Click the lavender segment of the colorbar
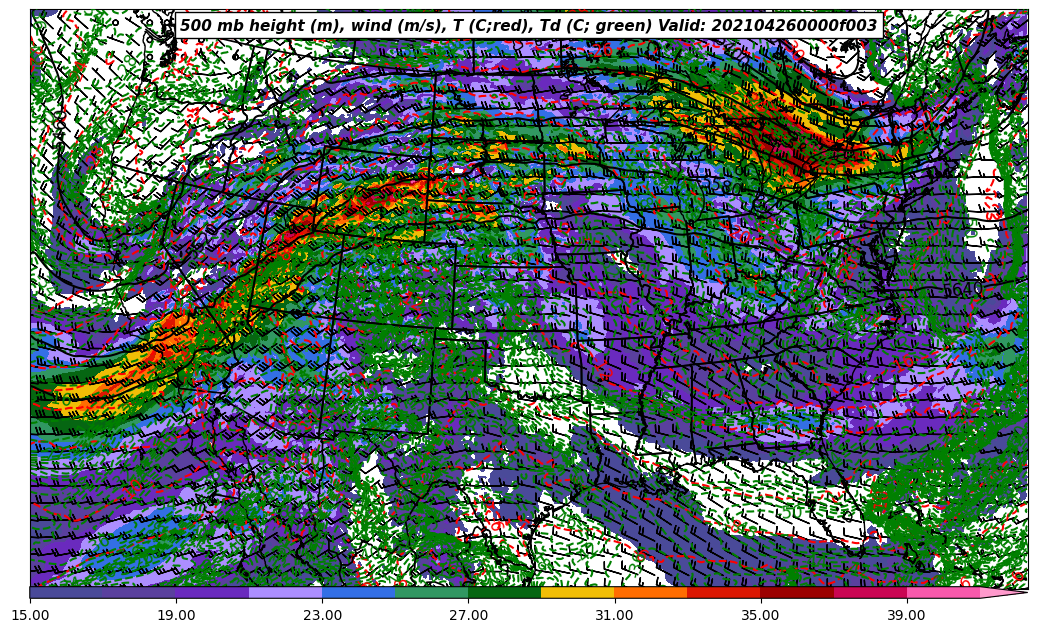Screen dimensions: 1037x632 tap(285, 592)
